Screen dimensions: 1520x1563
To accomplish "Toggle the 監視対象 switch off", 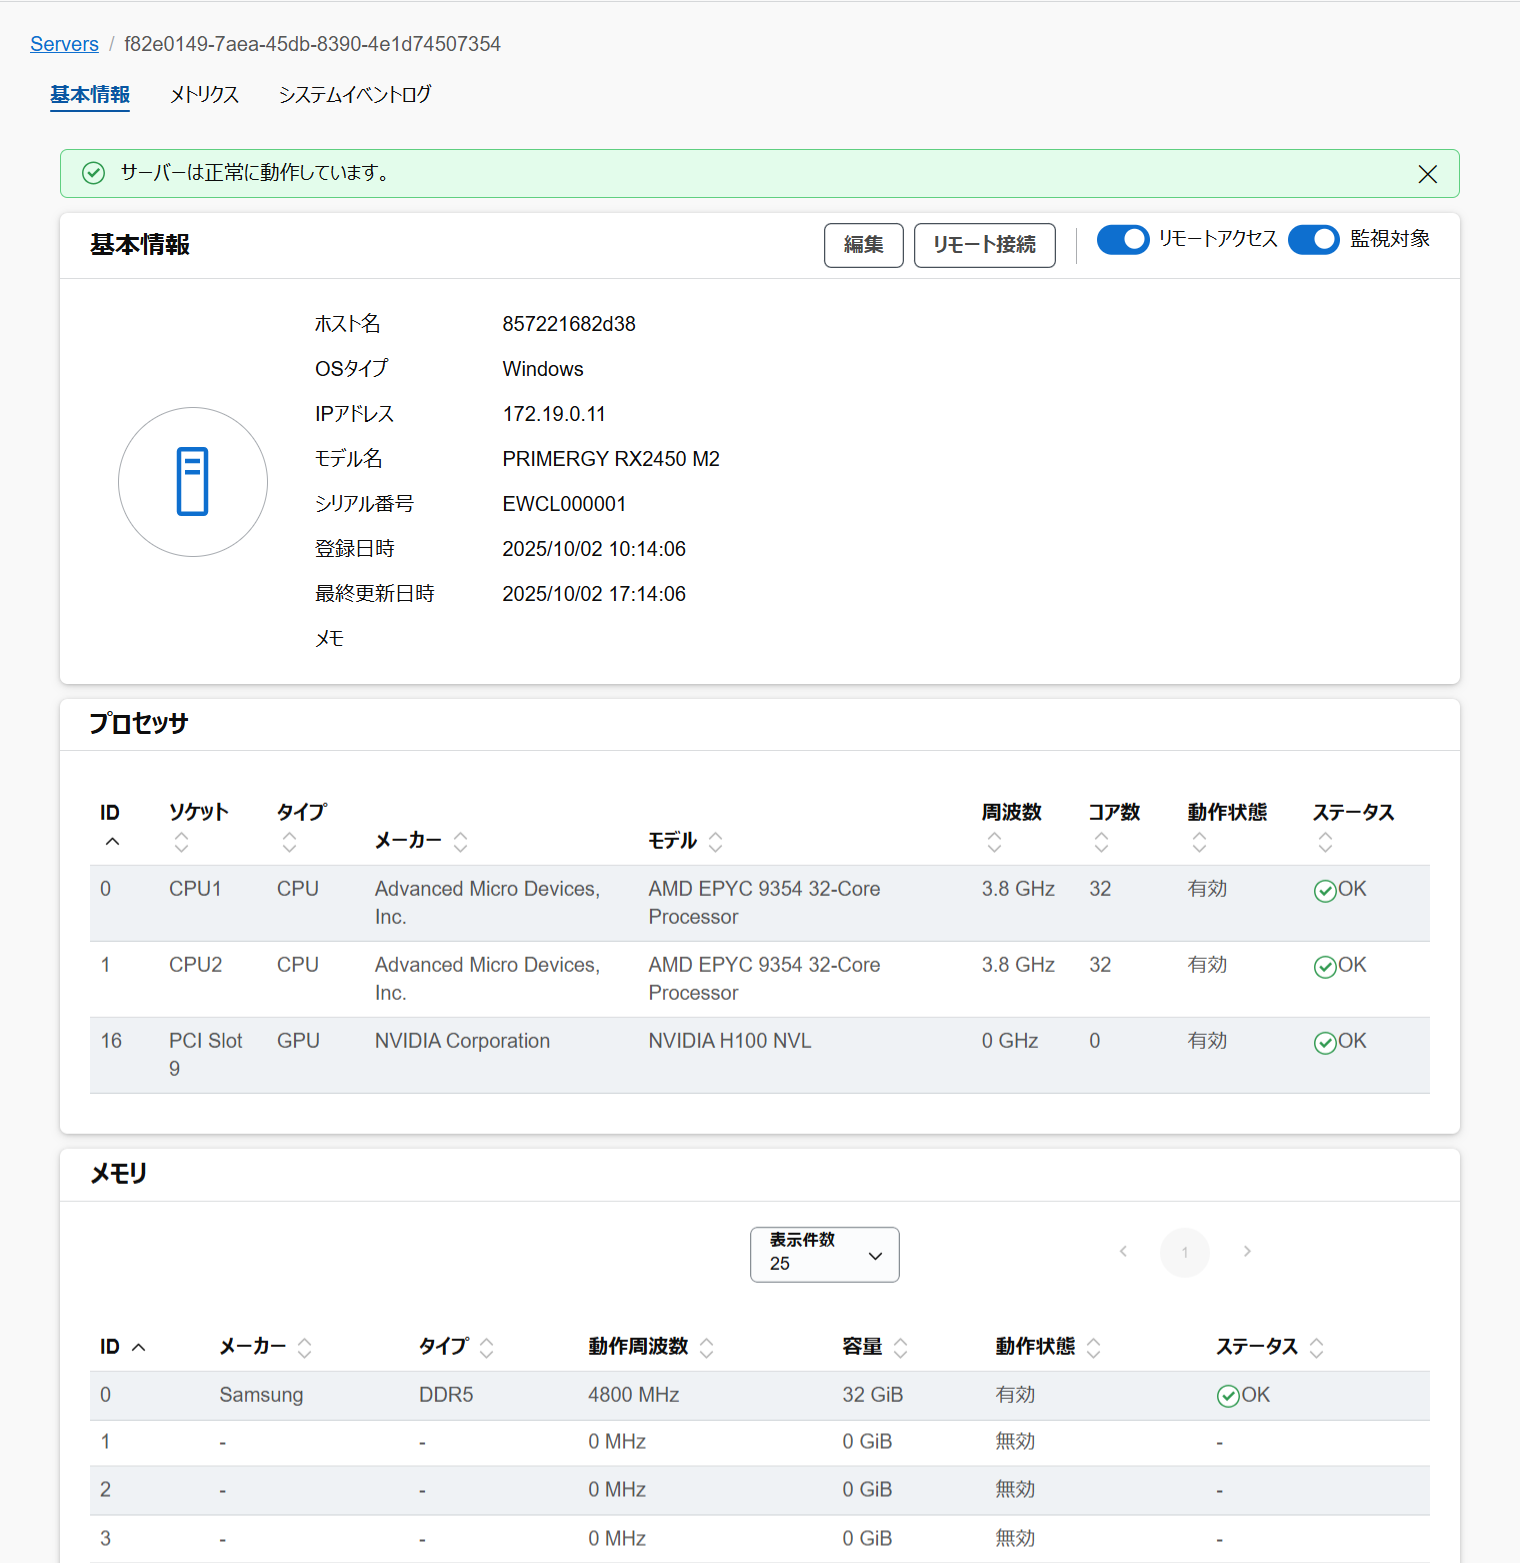I will pyautogui.click(x=1313, y=240).
